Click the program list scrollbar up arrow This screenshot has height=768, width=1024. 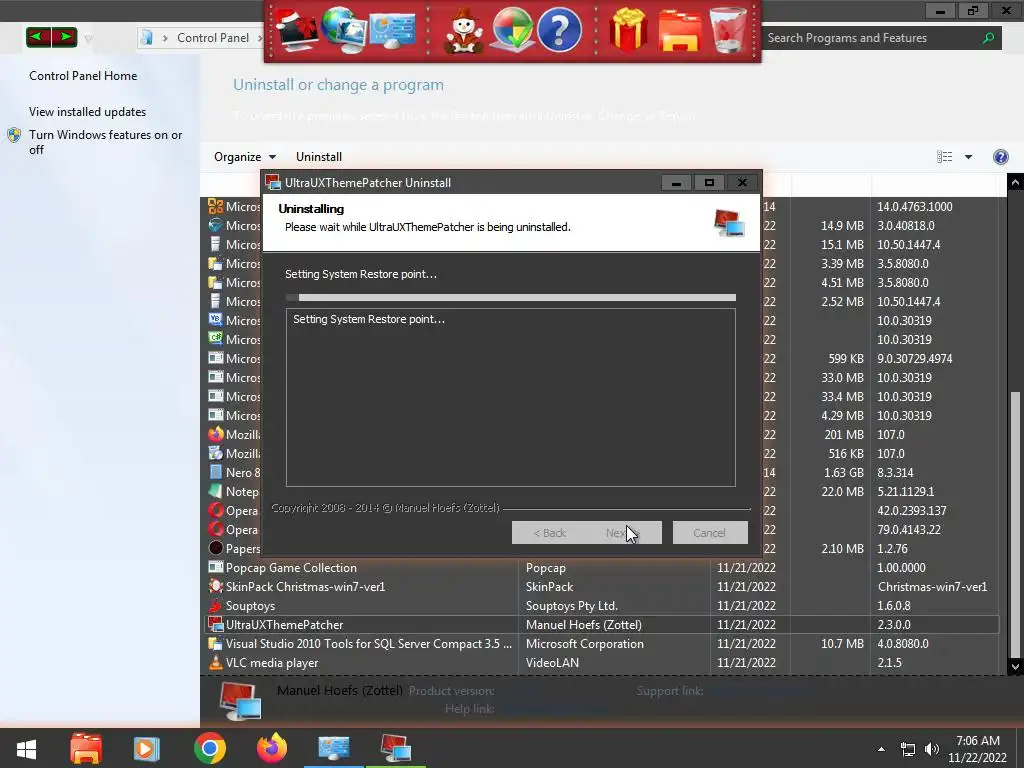[1015, 183]
